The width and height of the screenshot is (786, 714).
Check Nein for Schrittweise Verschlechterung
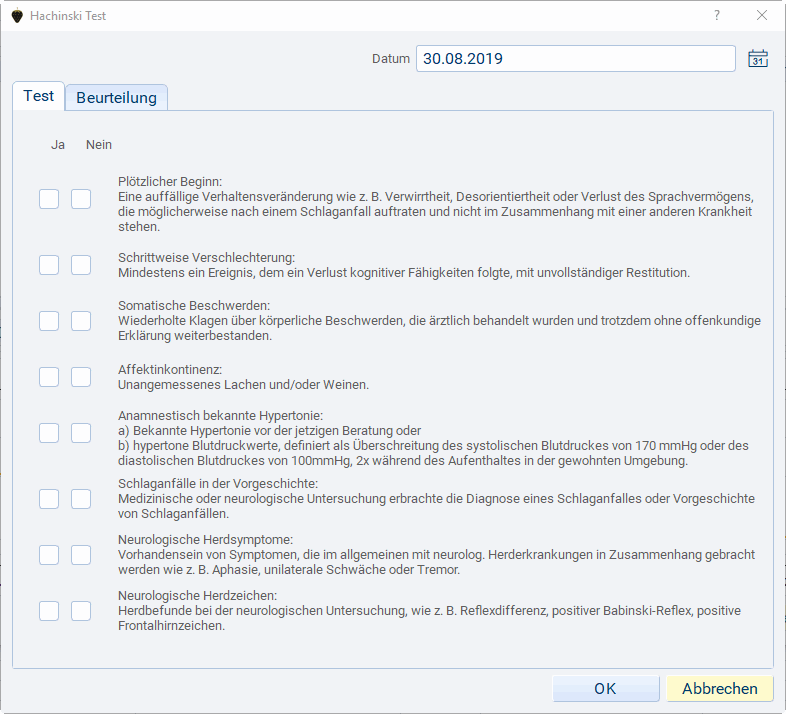81,265
